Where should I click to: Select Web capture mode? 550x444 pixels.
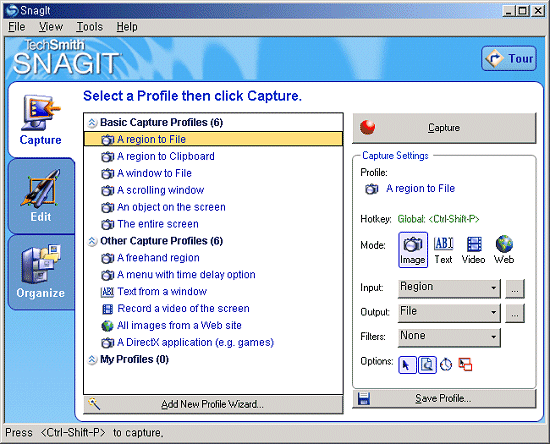point(504,250)
